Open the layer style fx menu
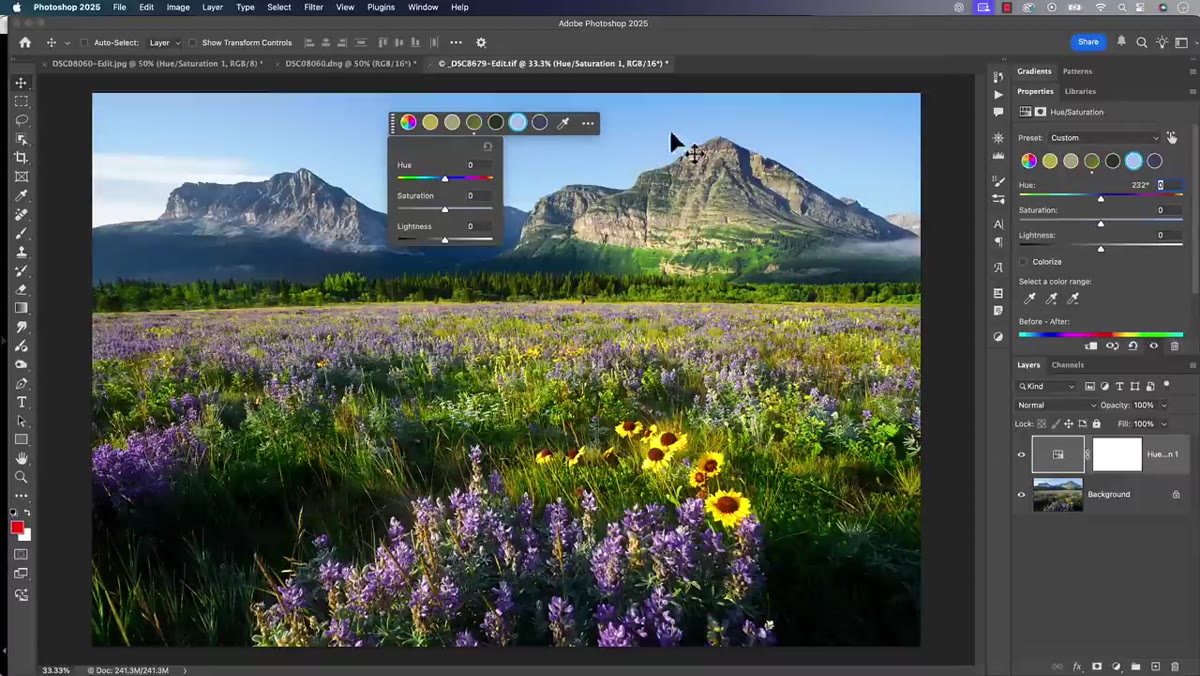This screenshot has width=1200, height=676. coord(1078,666)
